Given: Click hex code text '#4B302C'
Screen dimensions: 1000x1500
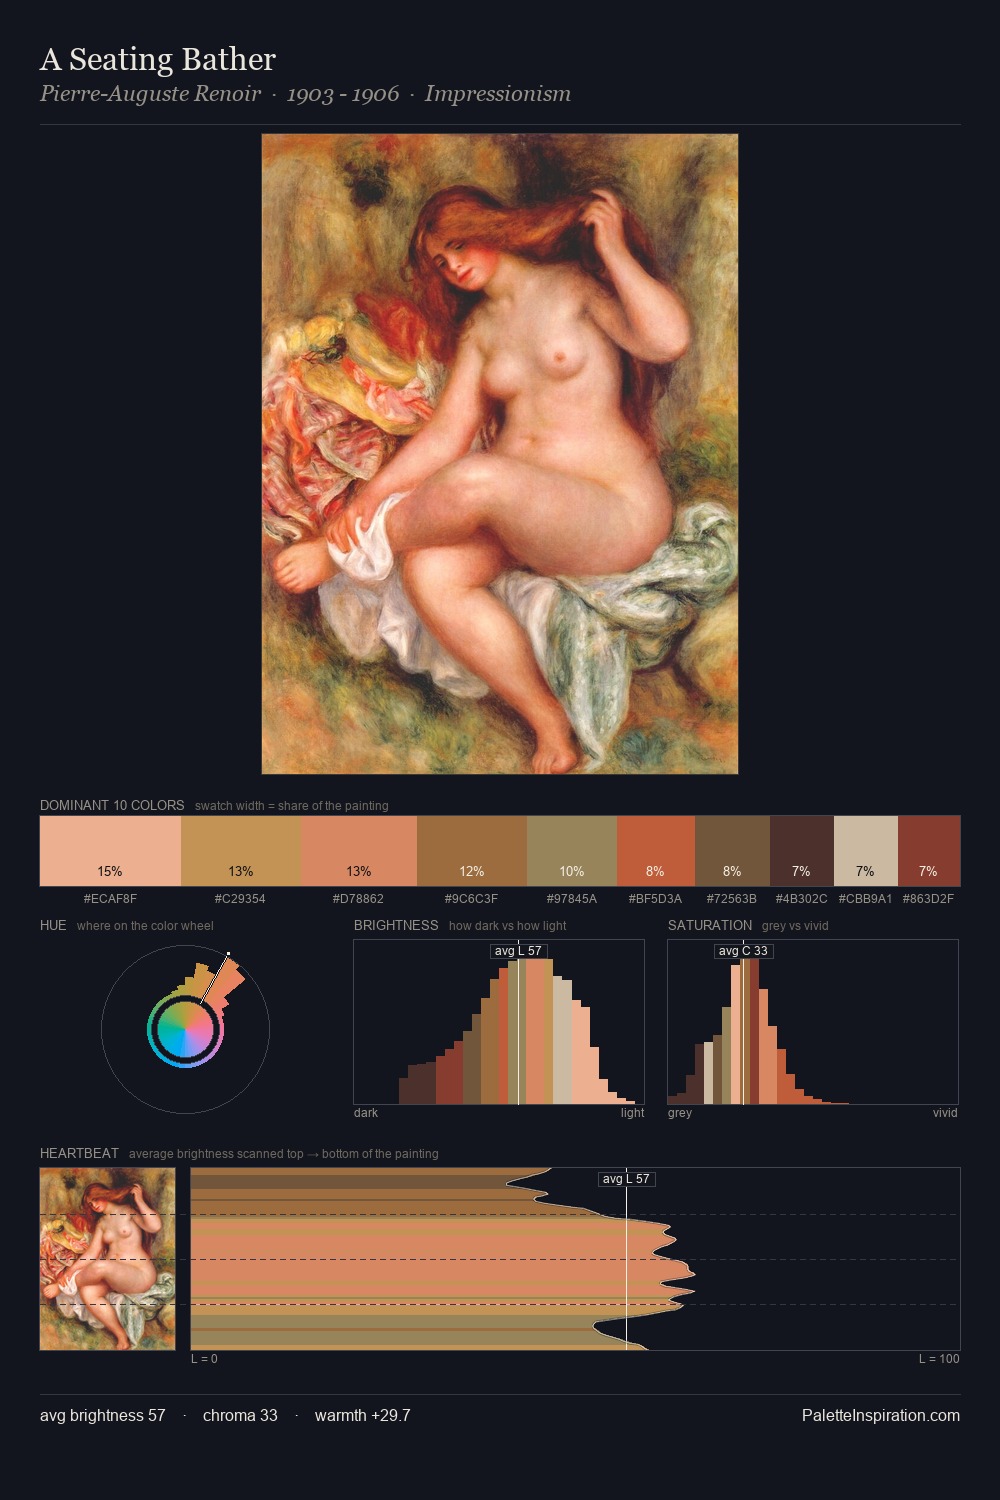Looking at the screenshot, I should pyautogui.click(x=802, y=898).
